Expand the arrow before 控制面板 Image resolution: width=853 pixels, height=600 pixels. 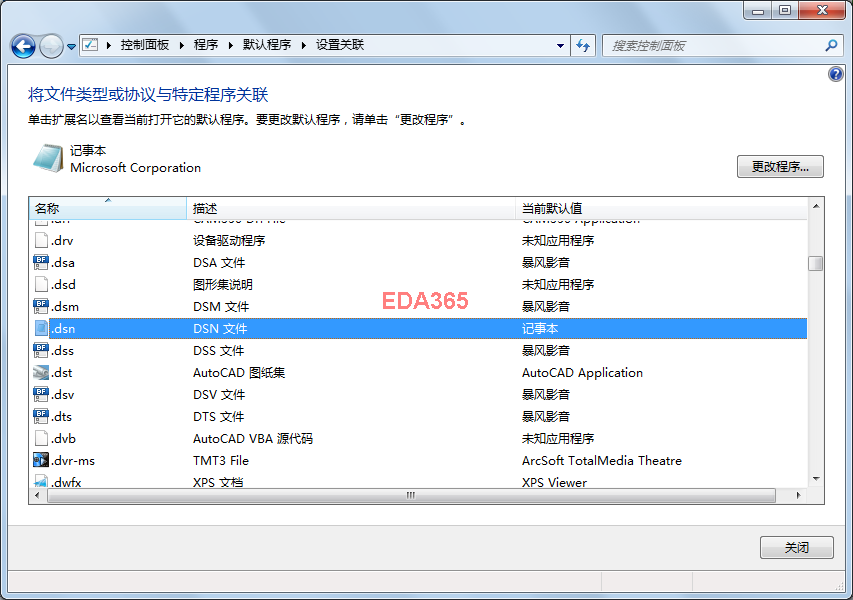click(x=109, y=45)
